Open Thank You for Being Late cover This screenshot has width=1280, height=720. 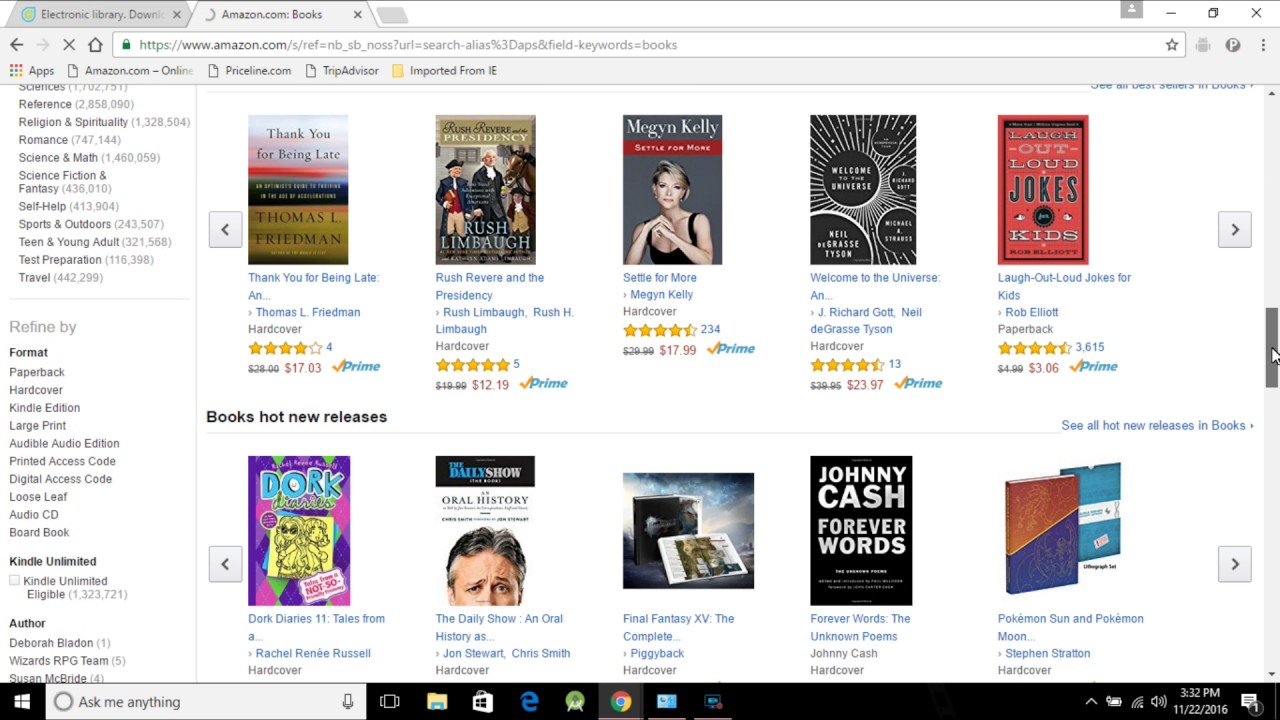pos(298,190)
